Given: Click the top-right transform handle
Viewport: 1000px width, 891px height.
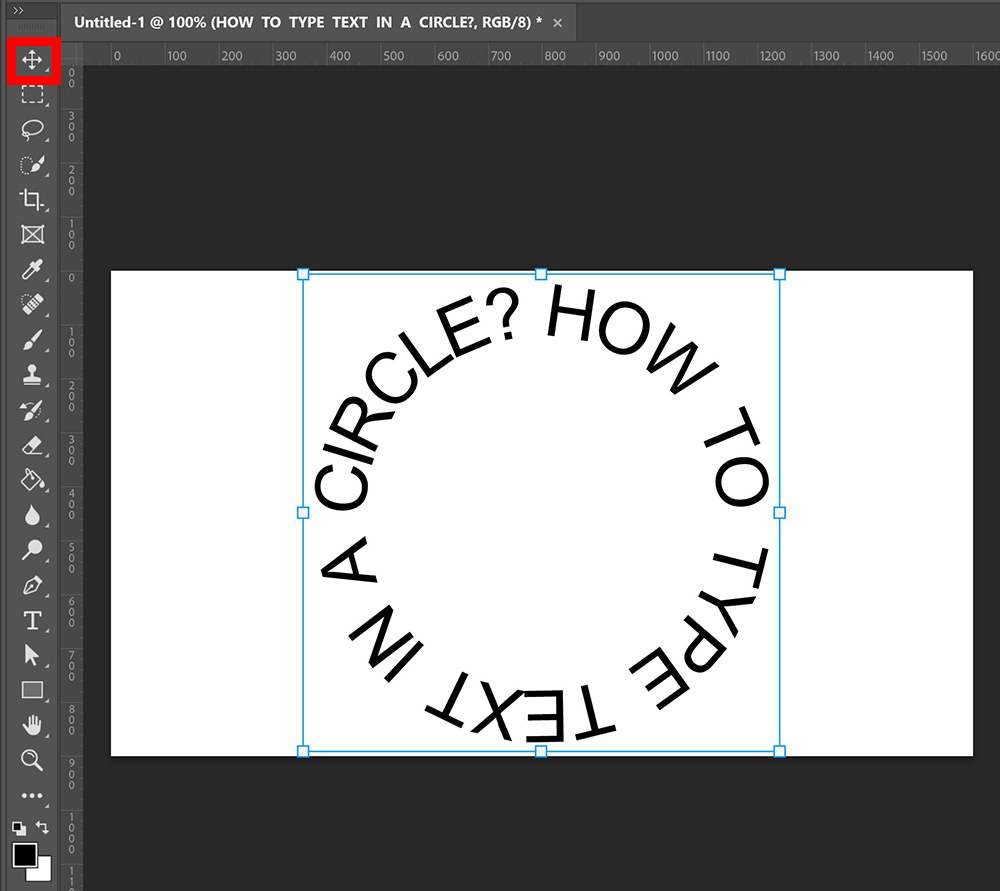Looking at the screenshot, I should [x=779, y=274].
